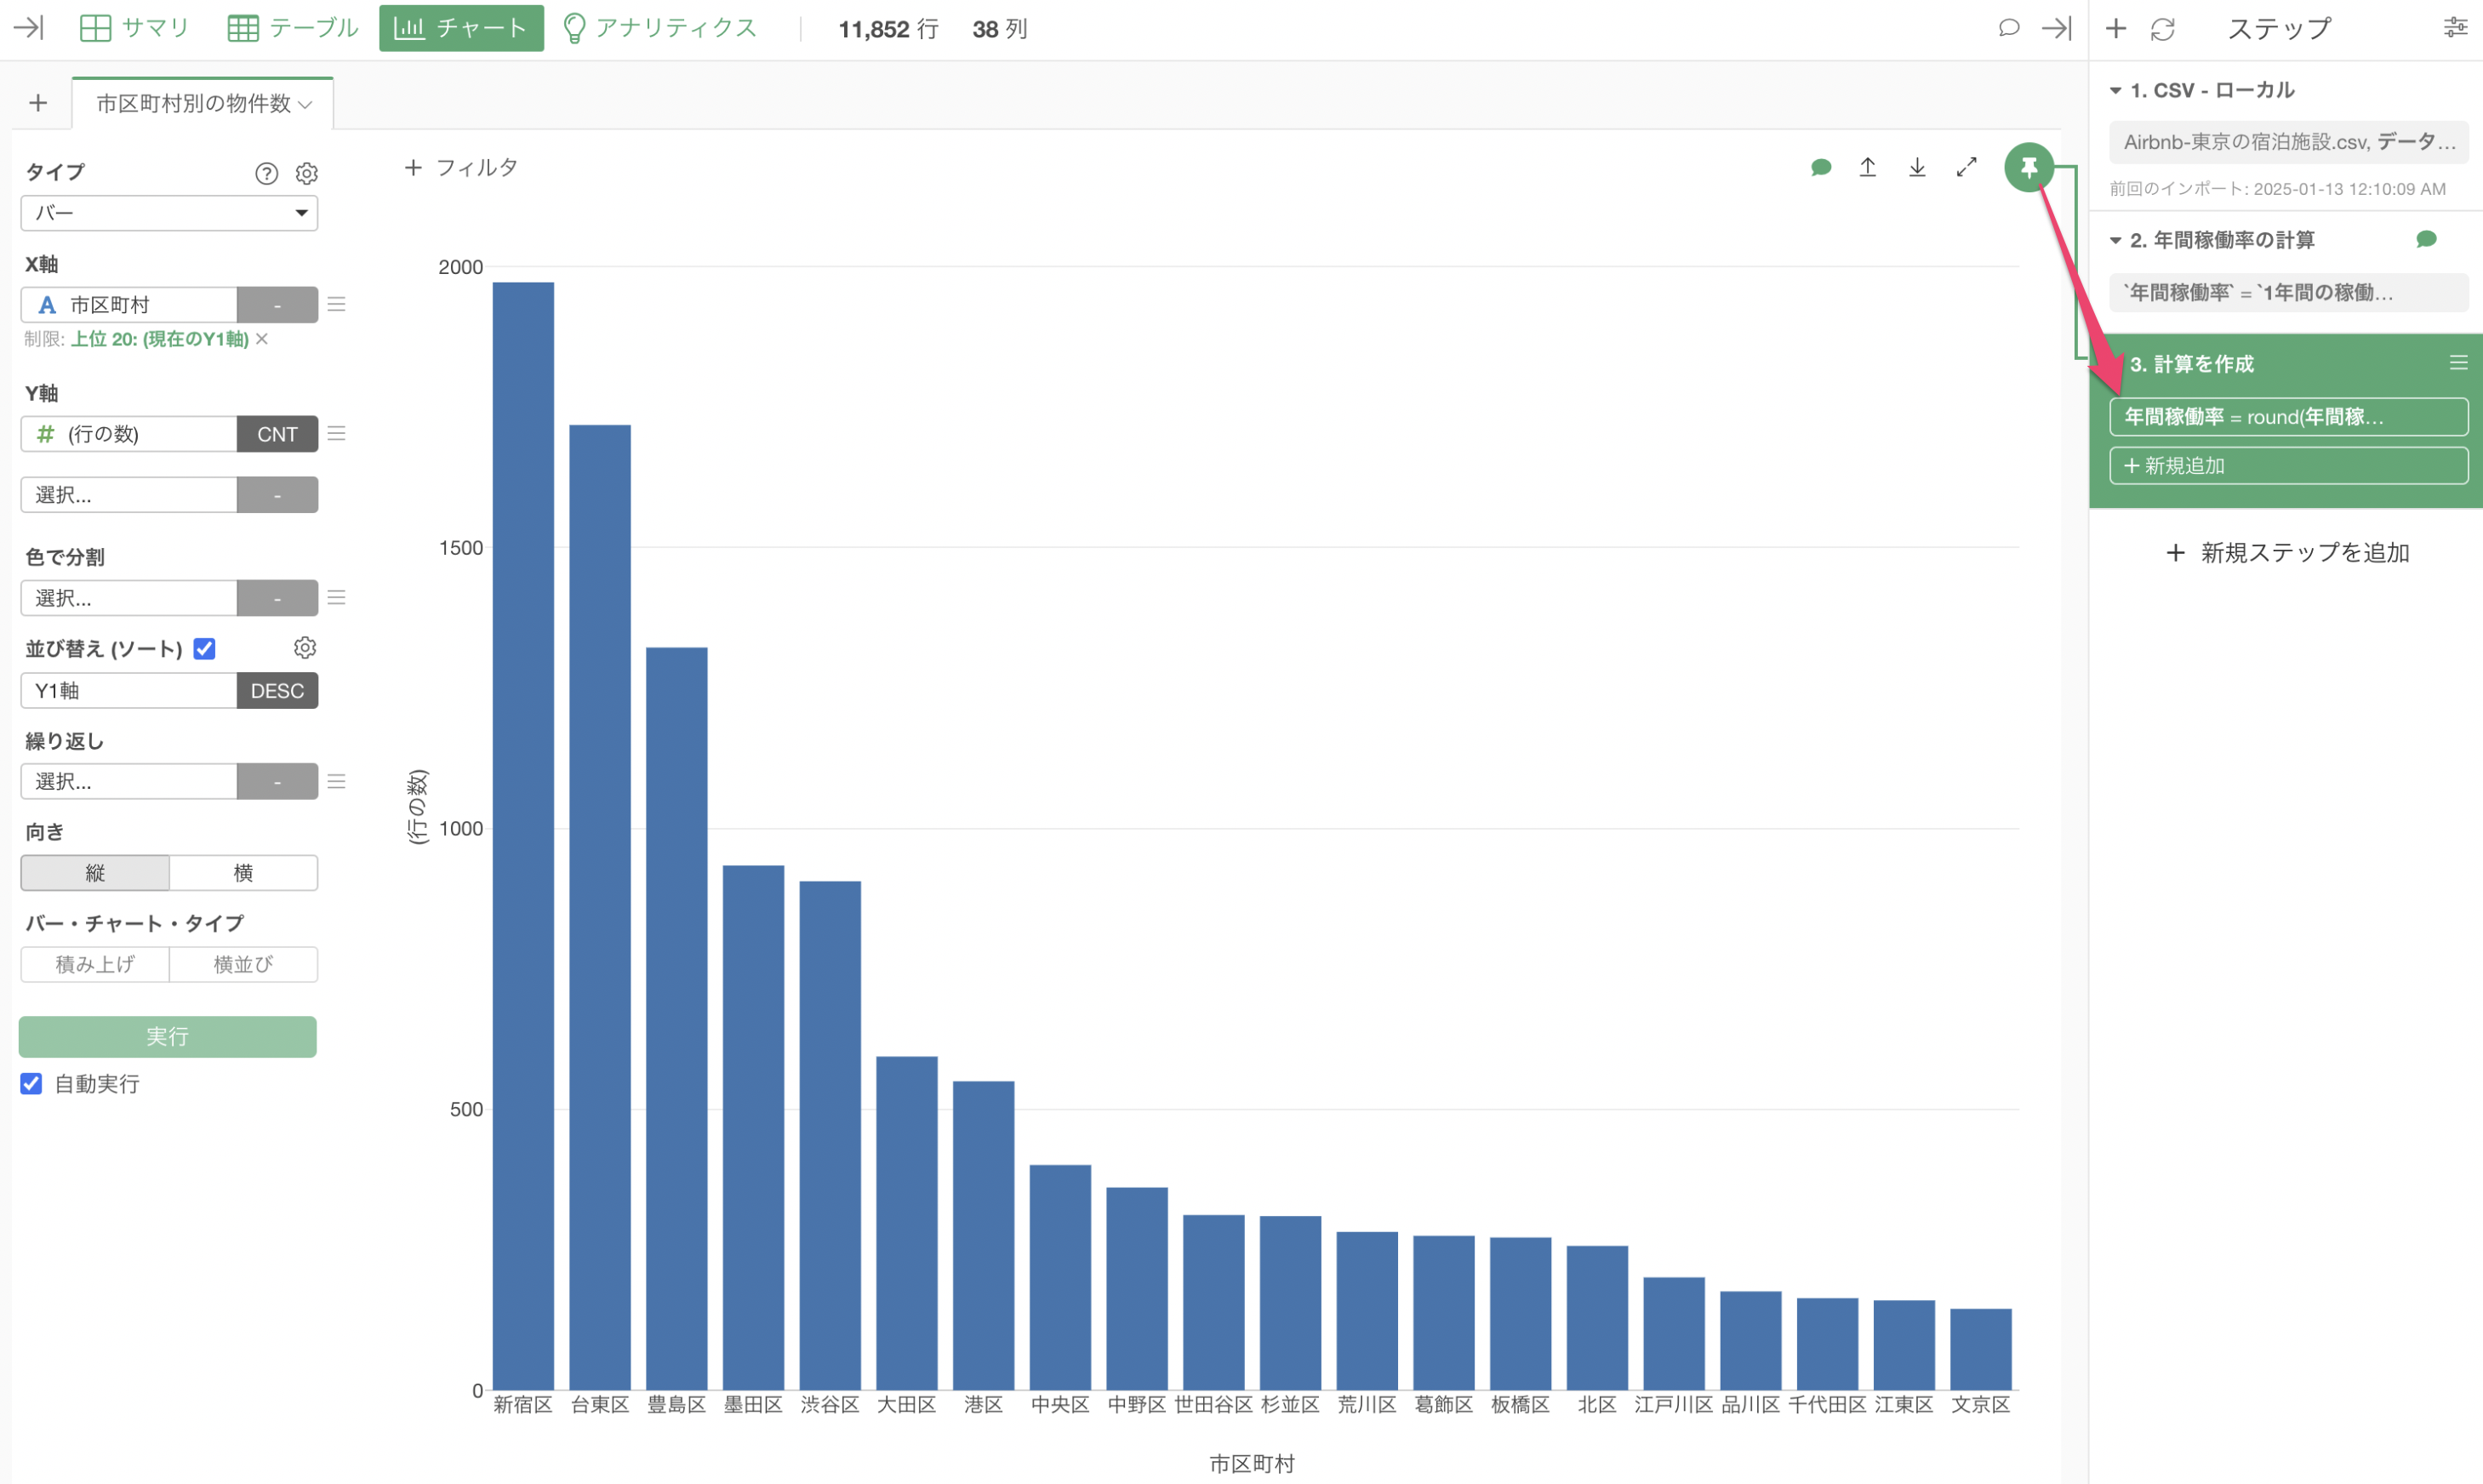The width and height of the screenshot is (2483, 1484).
Task: Choose a column for 色で分割
Action: [129, 598]
